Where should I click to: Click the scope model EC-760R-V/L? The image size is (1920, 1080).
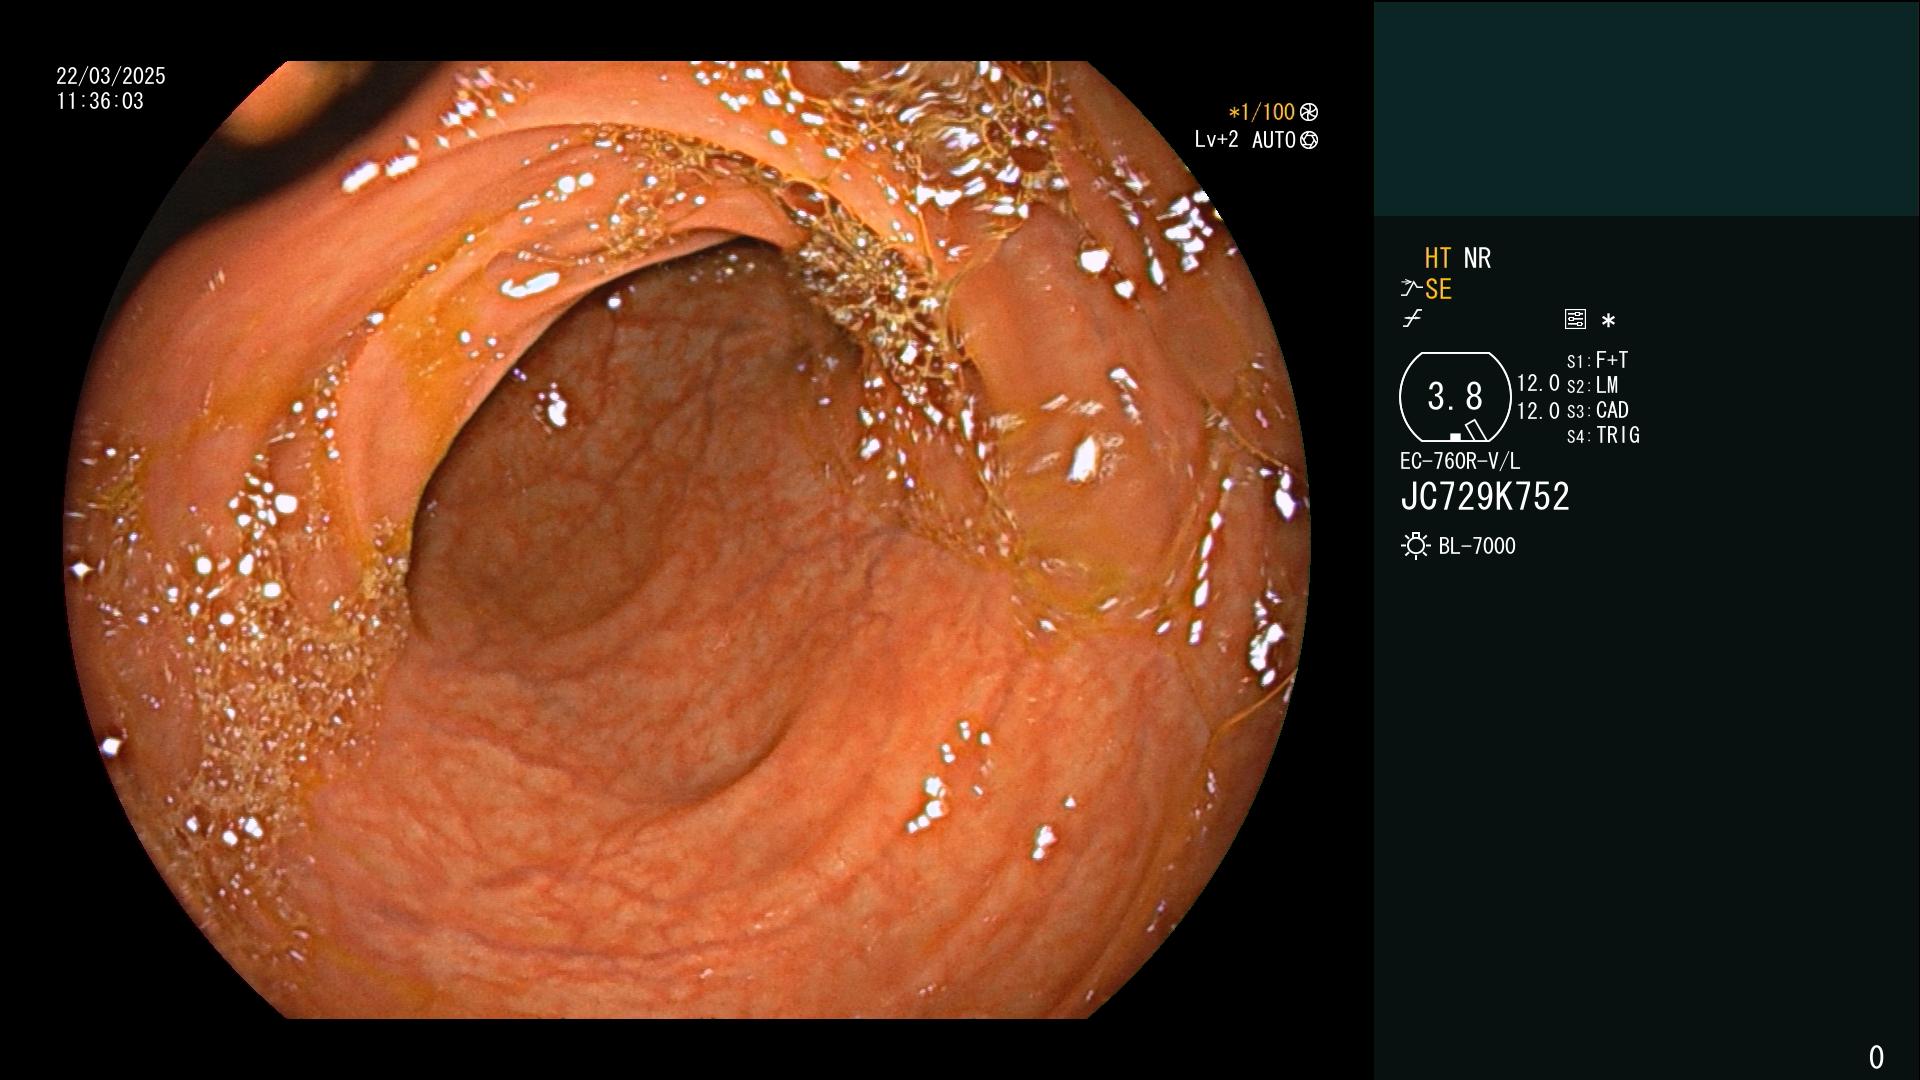(1460, 461)
